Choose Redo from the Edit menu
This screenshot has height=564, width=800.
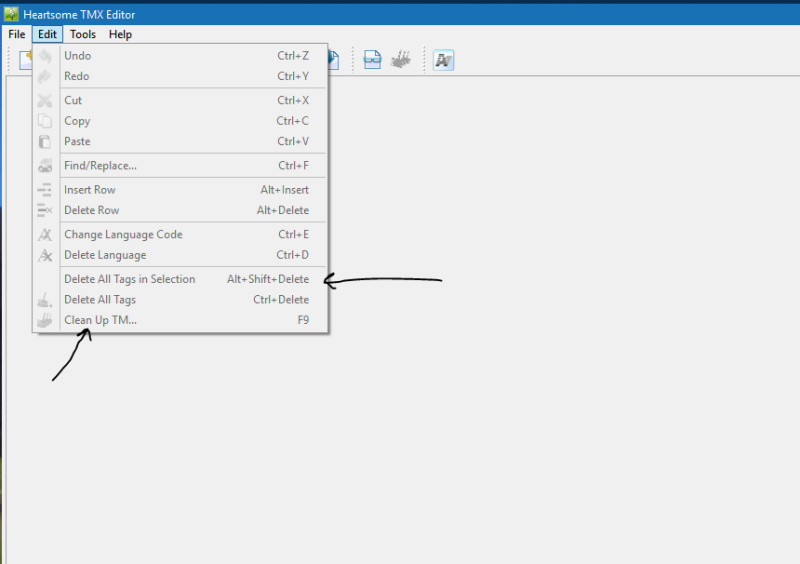tap(180, 76)
